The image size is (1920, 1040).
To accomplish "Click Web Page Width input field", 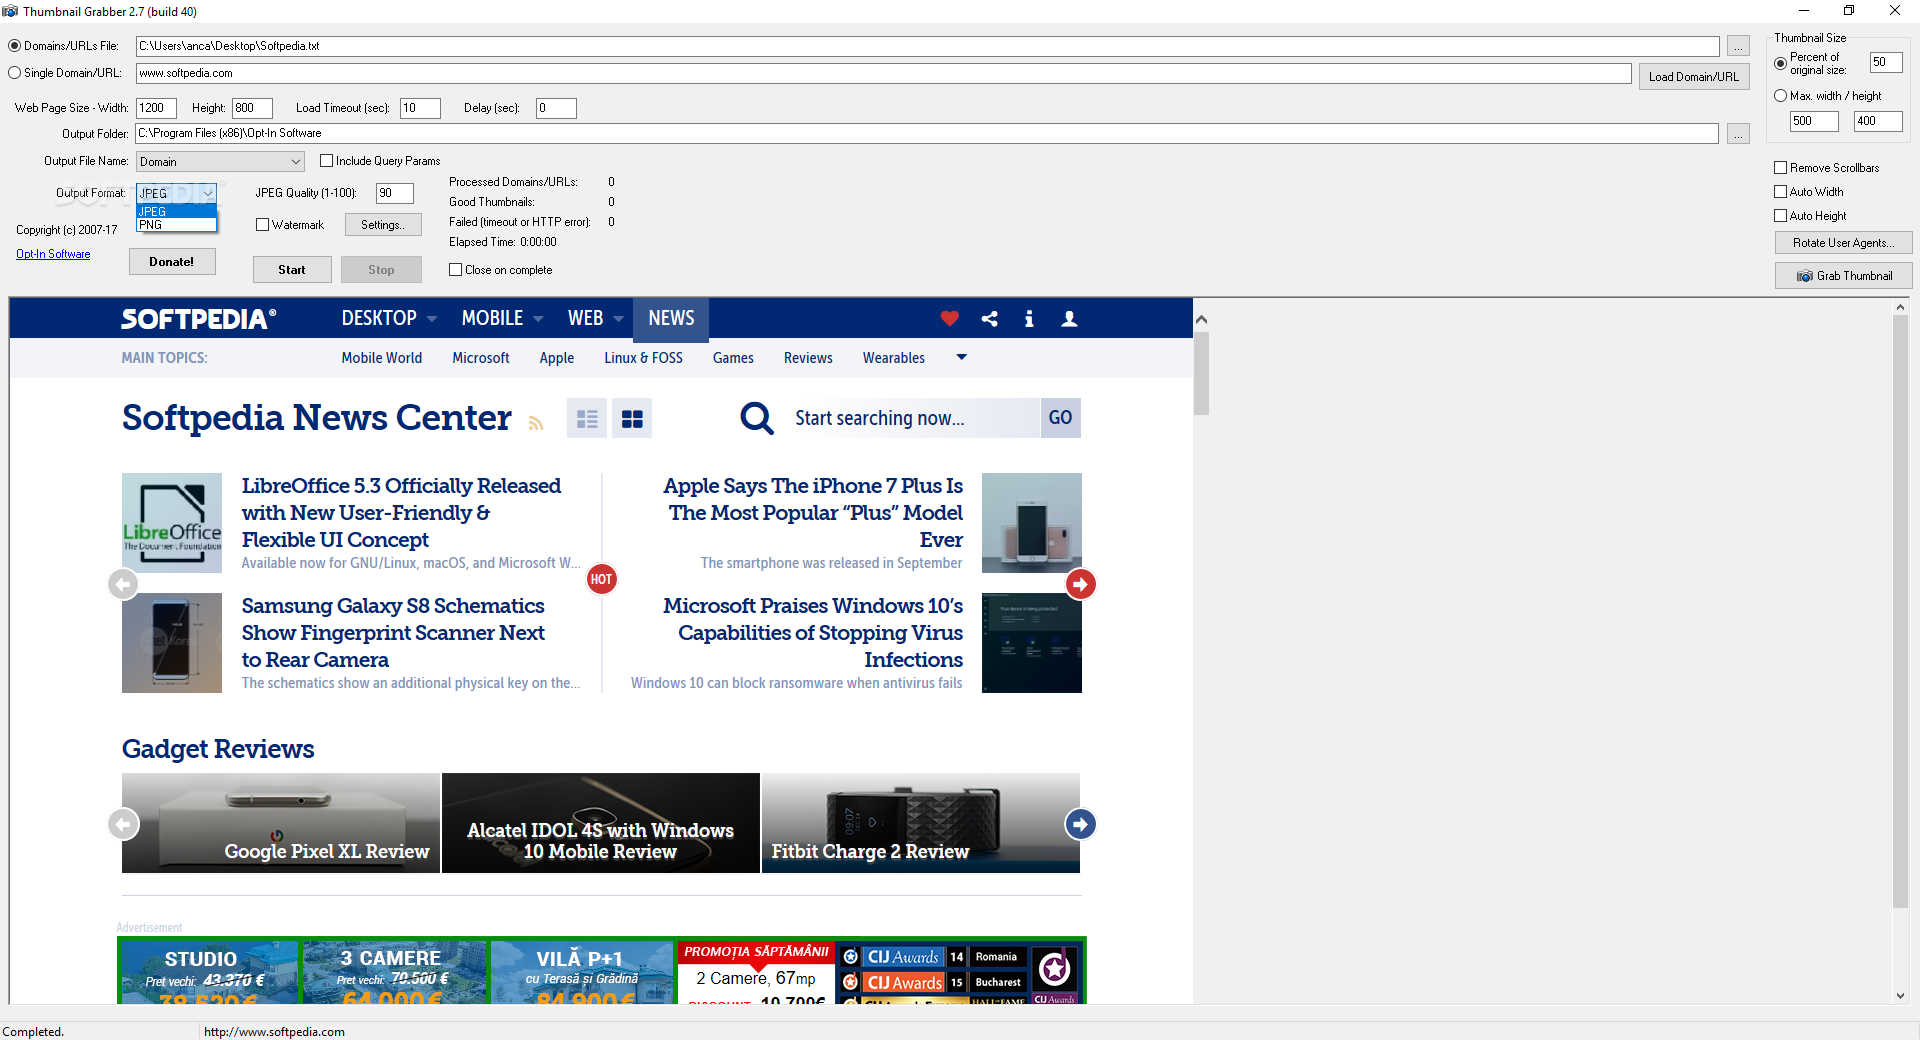I will (156, 108).
